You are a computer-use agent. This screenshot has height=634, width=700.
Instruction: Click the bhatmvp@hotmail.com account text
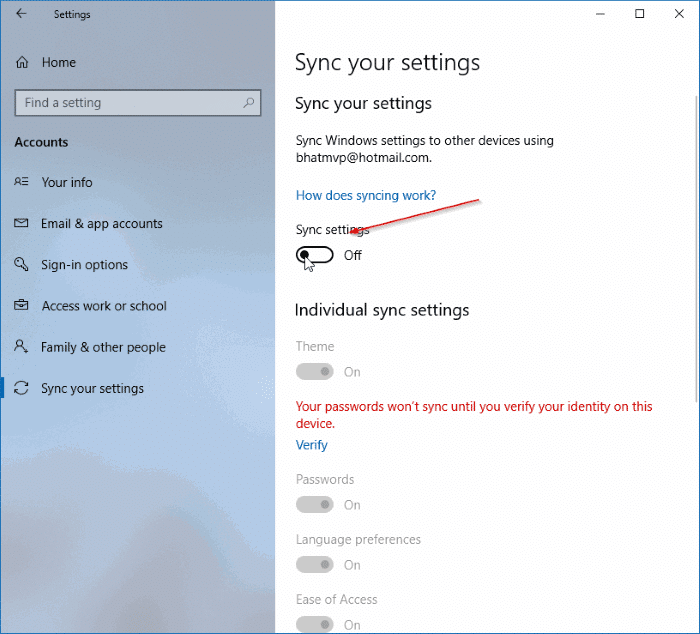[364, 158]
